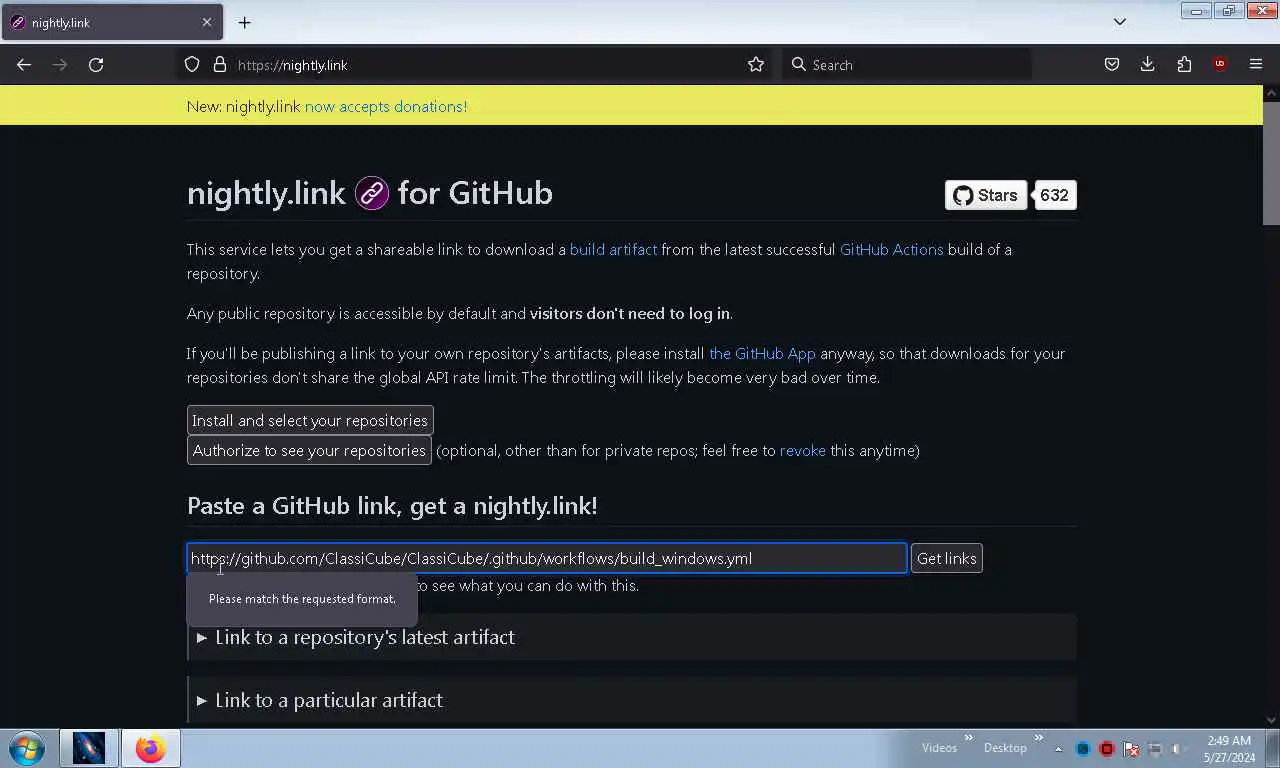Open the Windows Start menu orb
1280x768 pixels.
pos(27,748)
